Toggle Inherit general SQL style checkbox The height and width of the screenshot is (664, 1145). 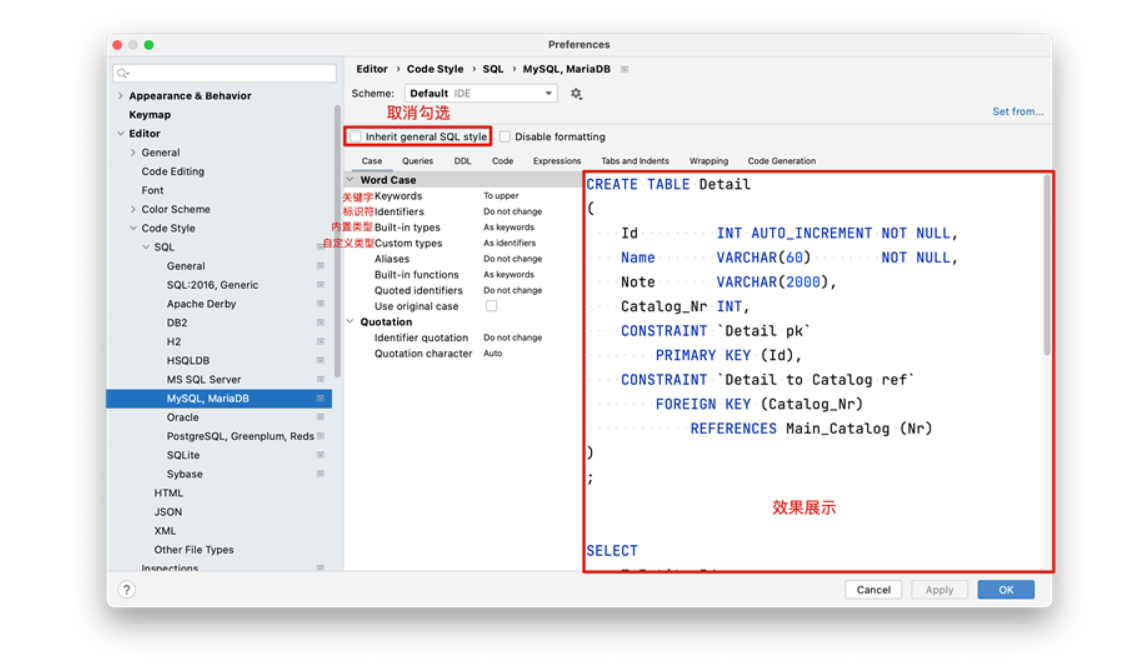pyautogui.click(x=356, y=137)
